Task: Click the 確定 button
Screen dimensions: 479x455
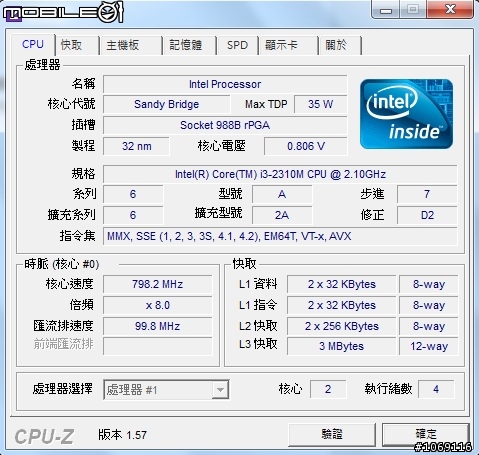Action: [426, 434]
